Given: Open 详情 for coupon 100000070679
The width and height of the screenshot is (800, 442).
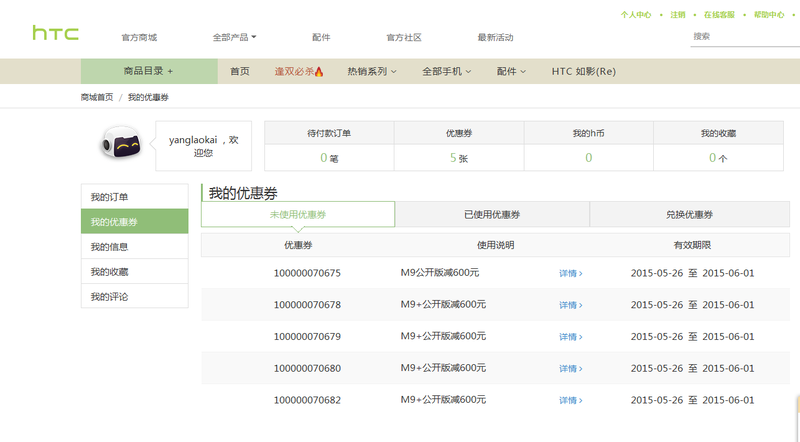Looking at the screenshot, I should [570, 336].
